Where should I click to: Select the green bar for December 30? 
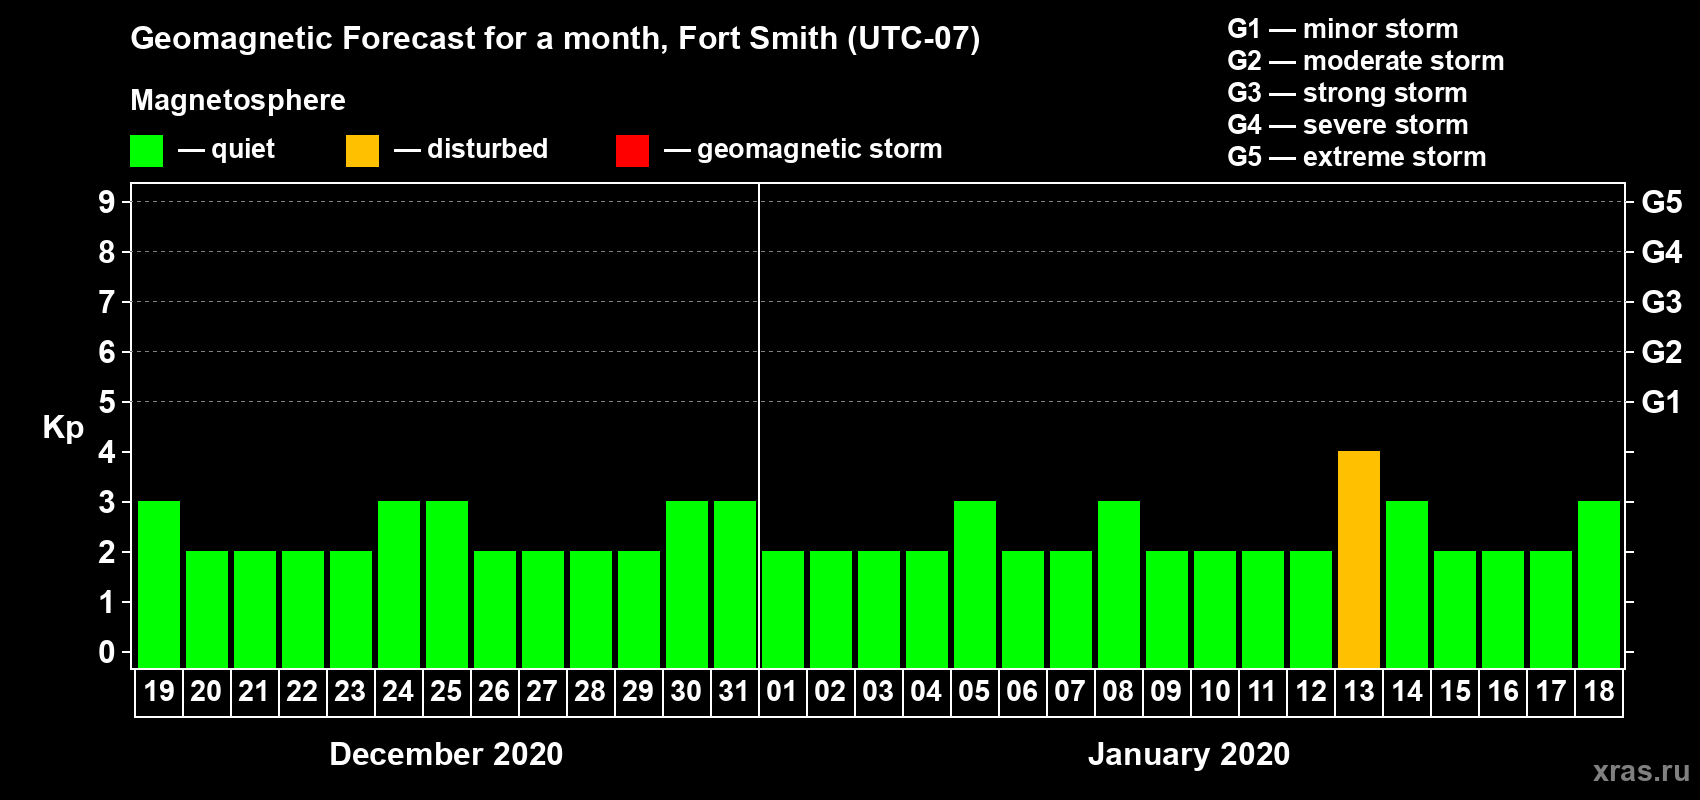point(687,584)
